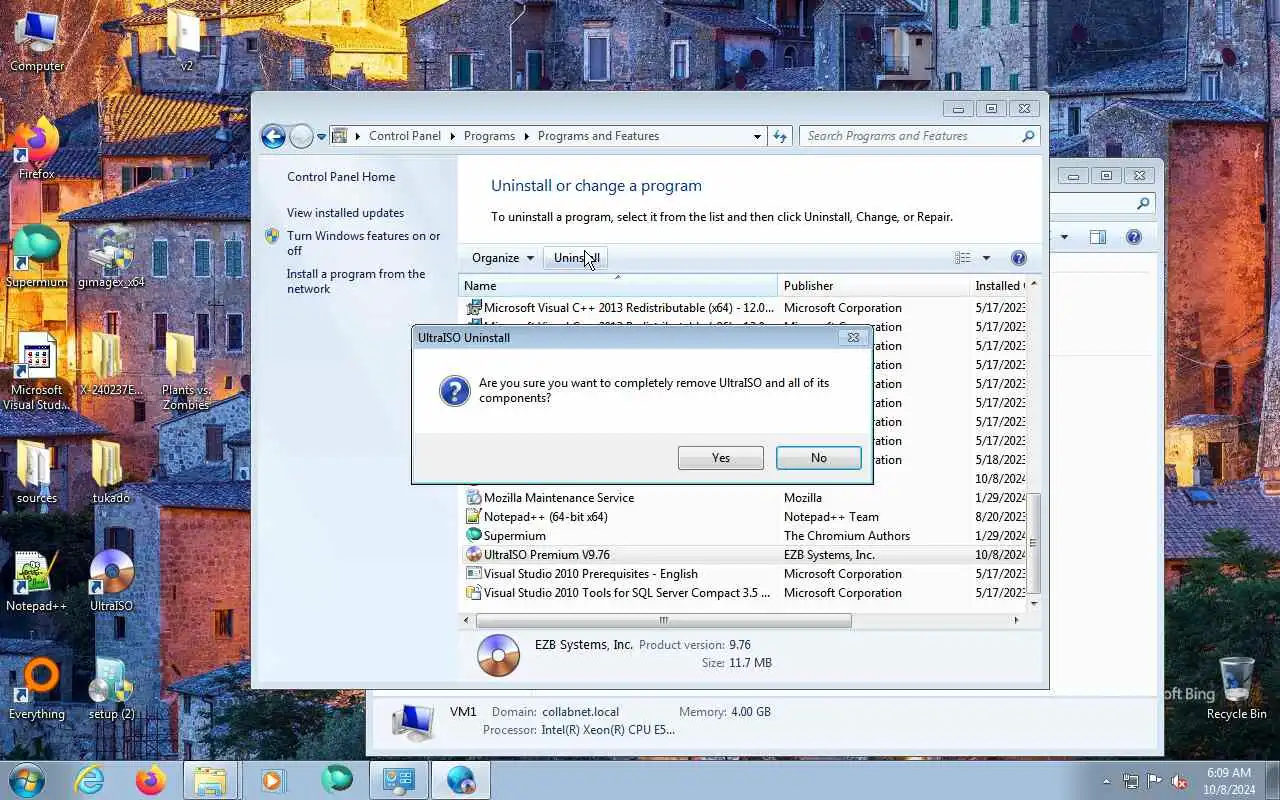This screenshot has width=1280, height=800.
Task: Open Firefox from the taskbar
Action: click(x=151, y=780)
